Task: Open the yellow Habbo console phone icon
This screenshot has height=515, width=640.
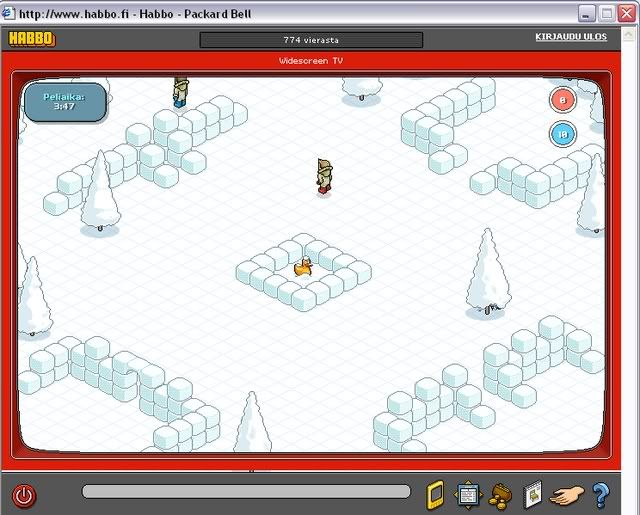Action: tap(435, 494)
